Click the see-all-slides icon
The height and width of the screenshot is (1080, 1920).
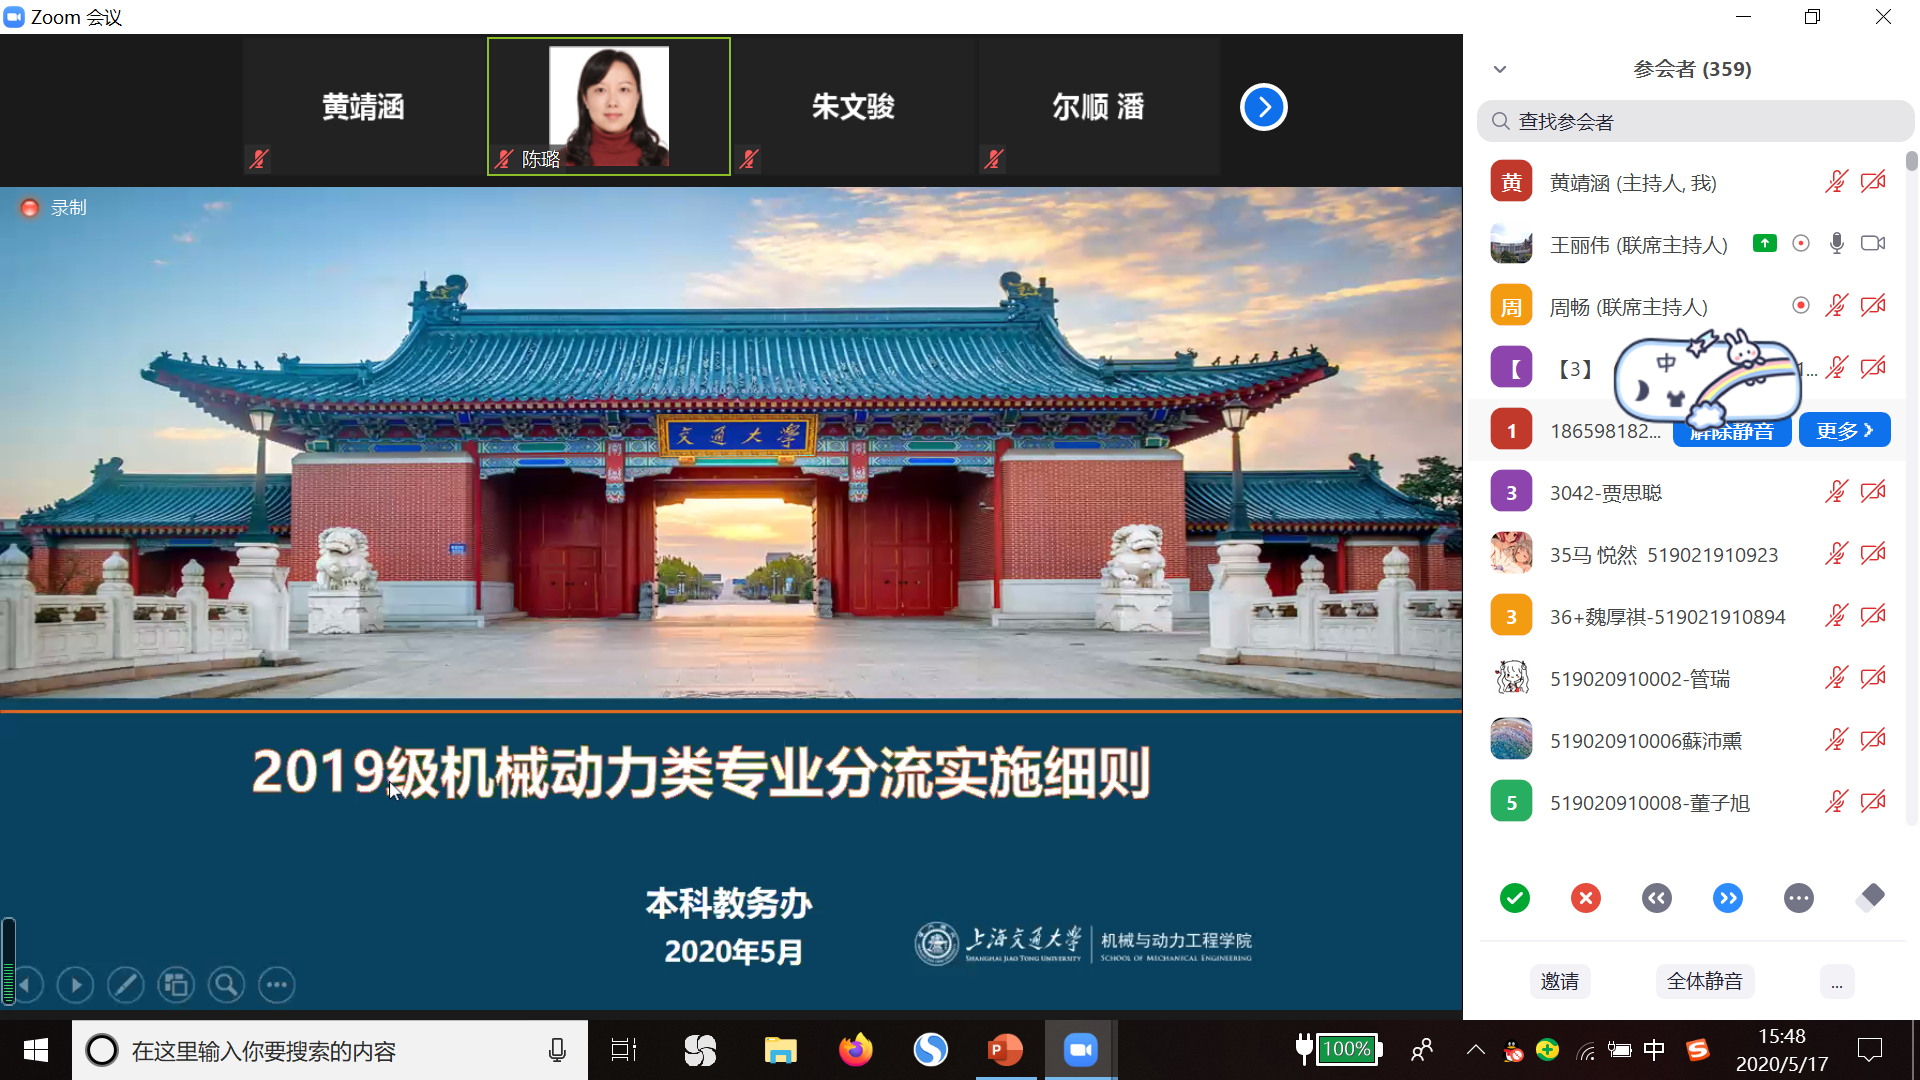pyautogui.click(x=176, y=985)
